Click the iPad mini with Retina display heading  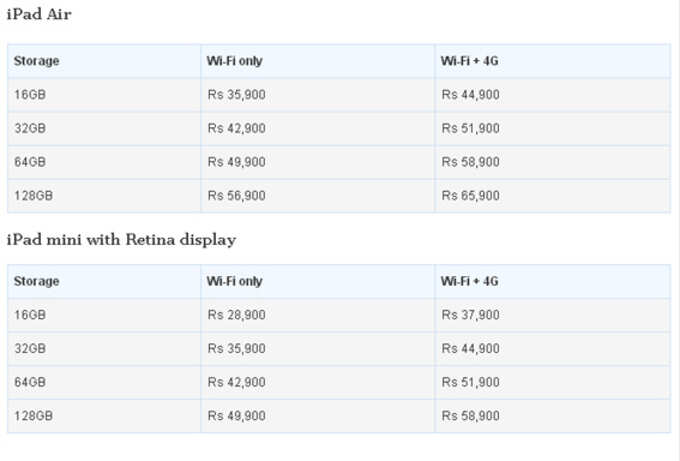(x=121, y=239)
